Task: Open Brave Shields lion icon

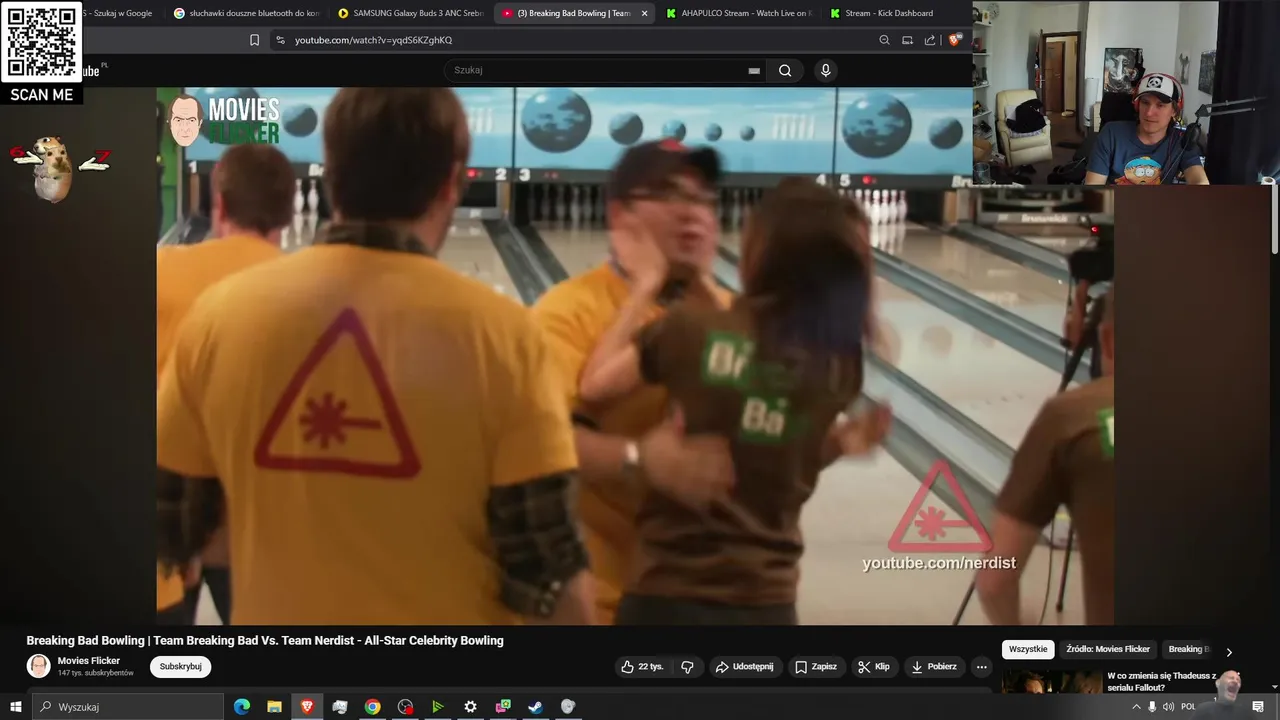Action: pyautogui.click(x=955, y=40)
